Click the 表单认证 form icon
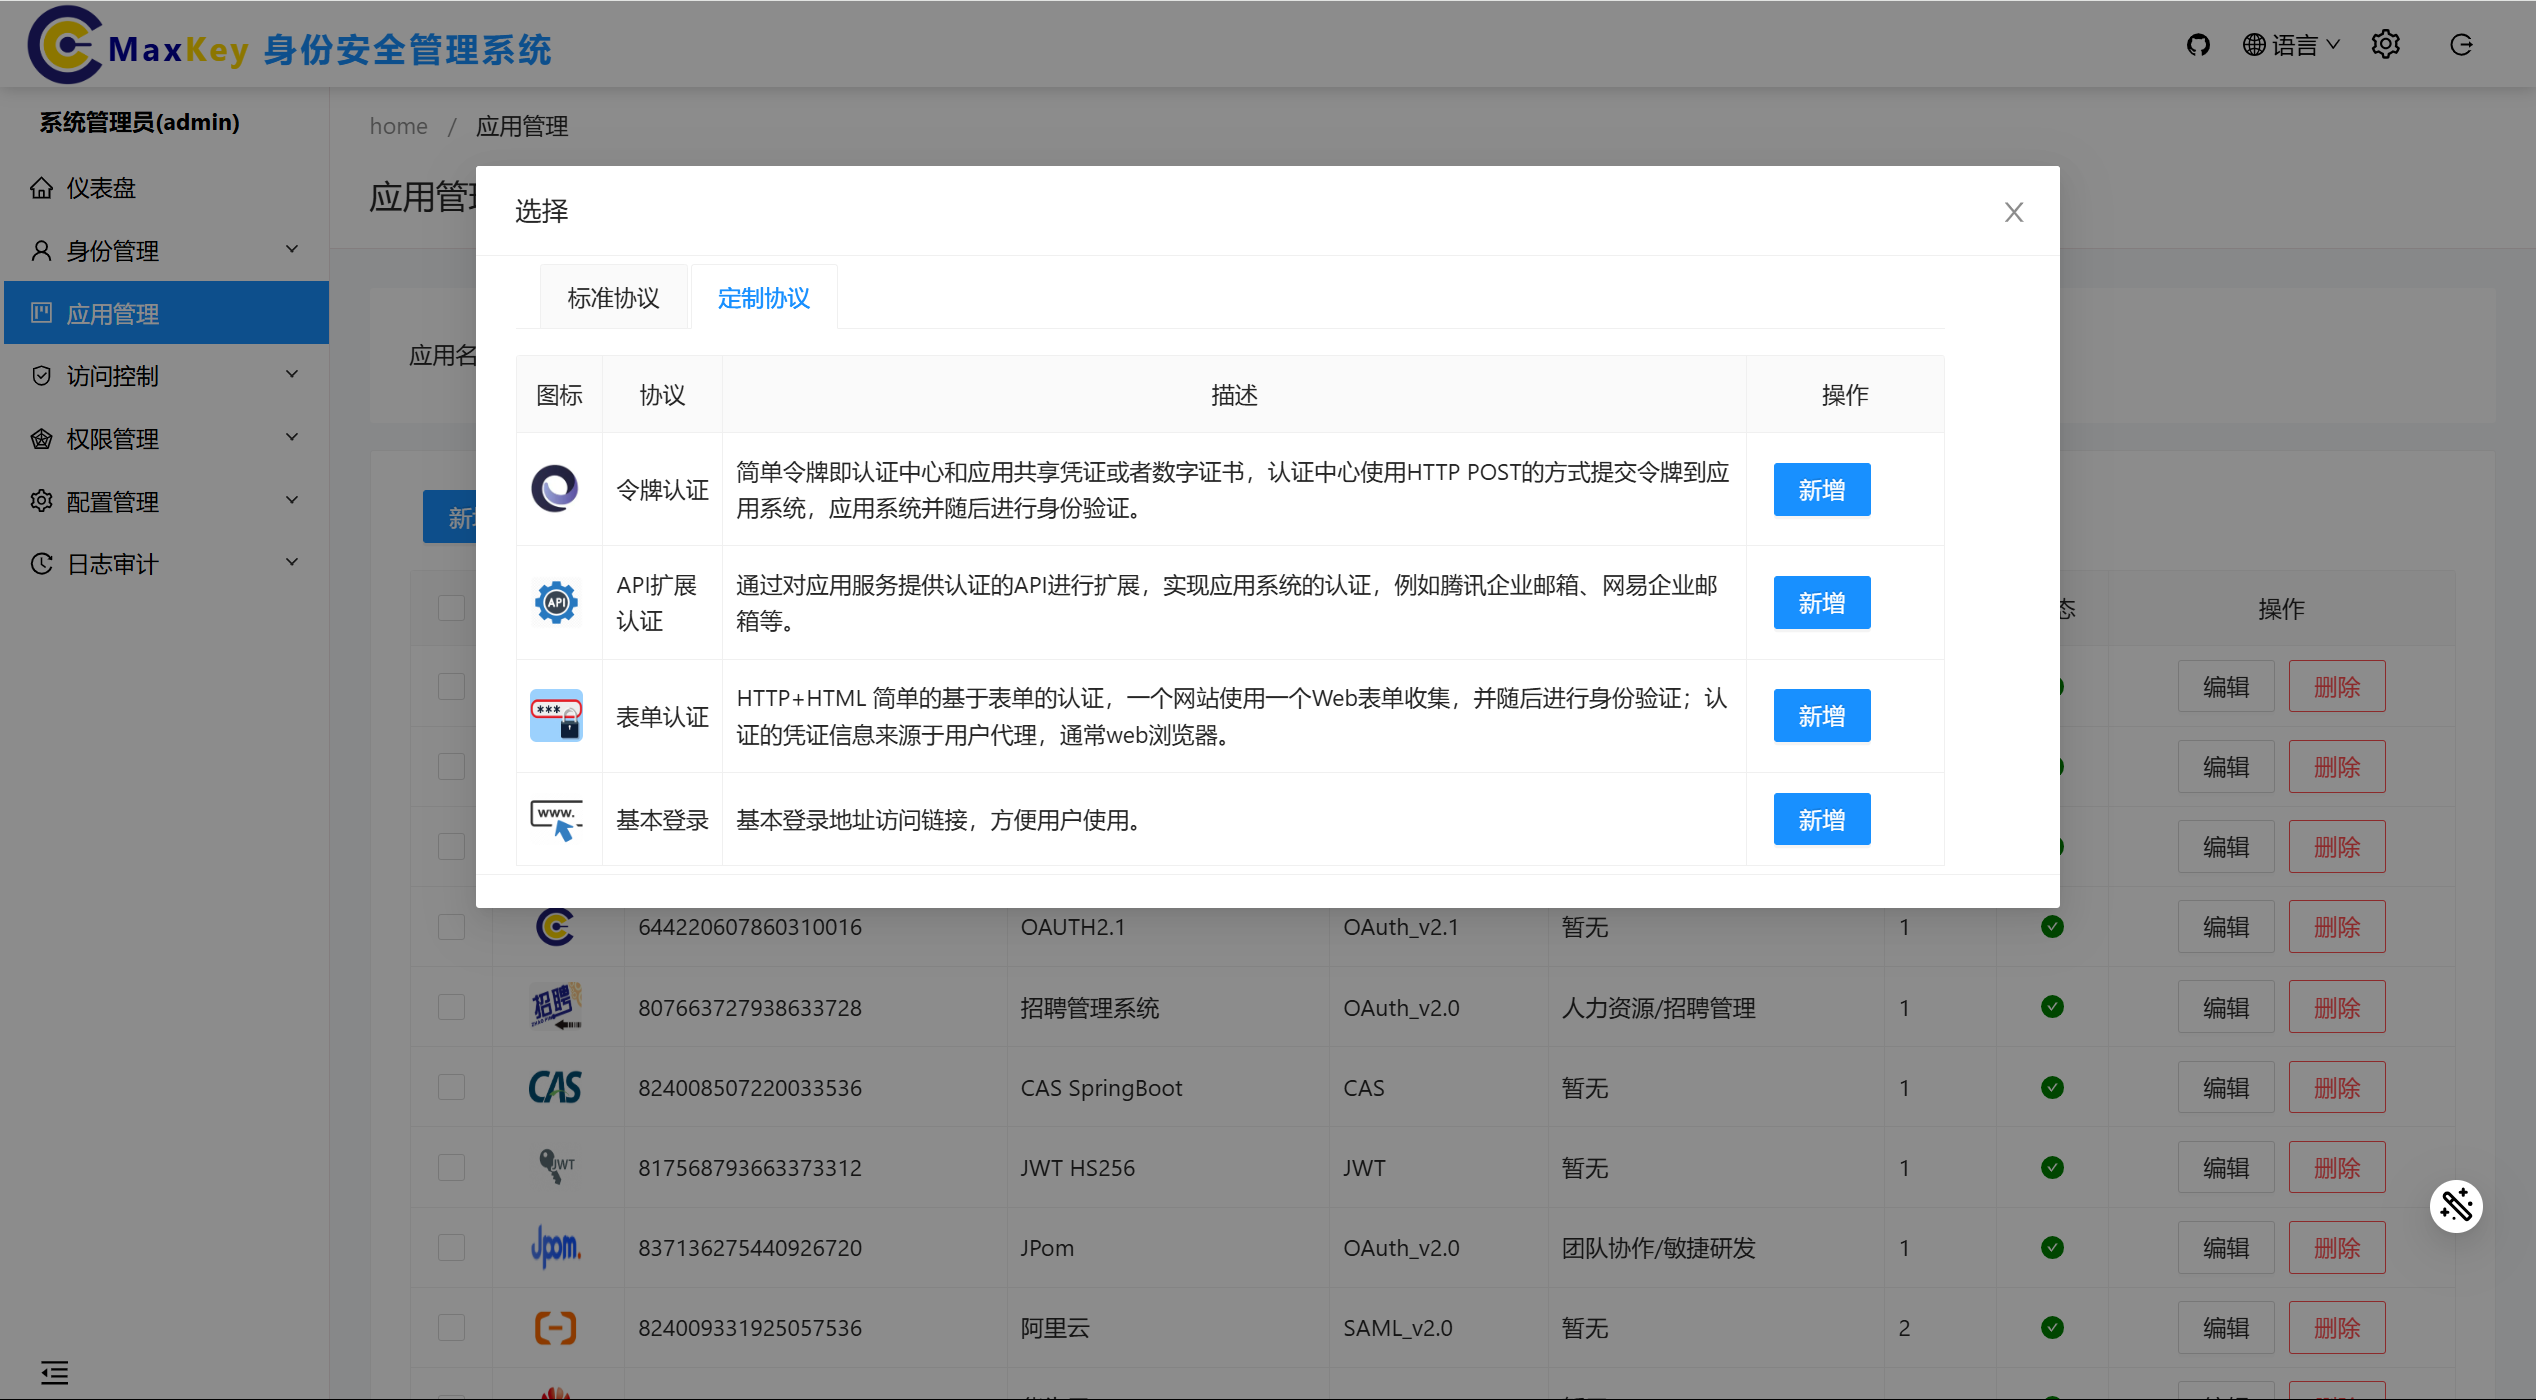2536x1400 pixels. (556, 715)
